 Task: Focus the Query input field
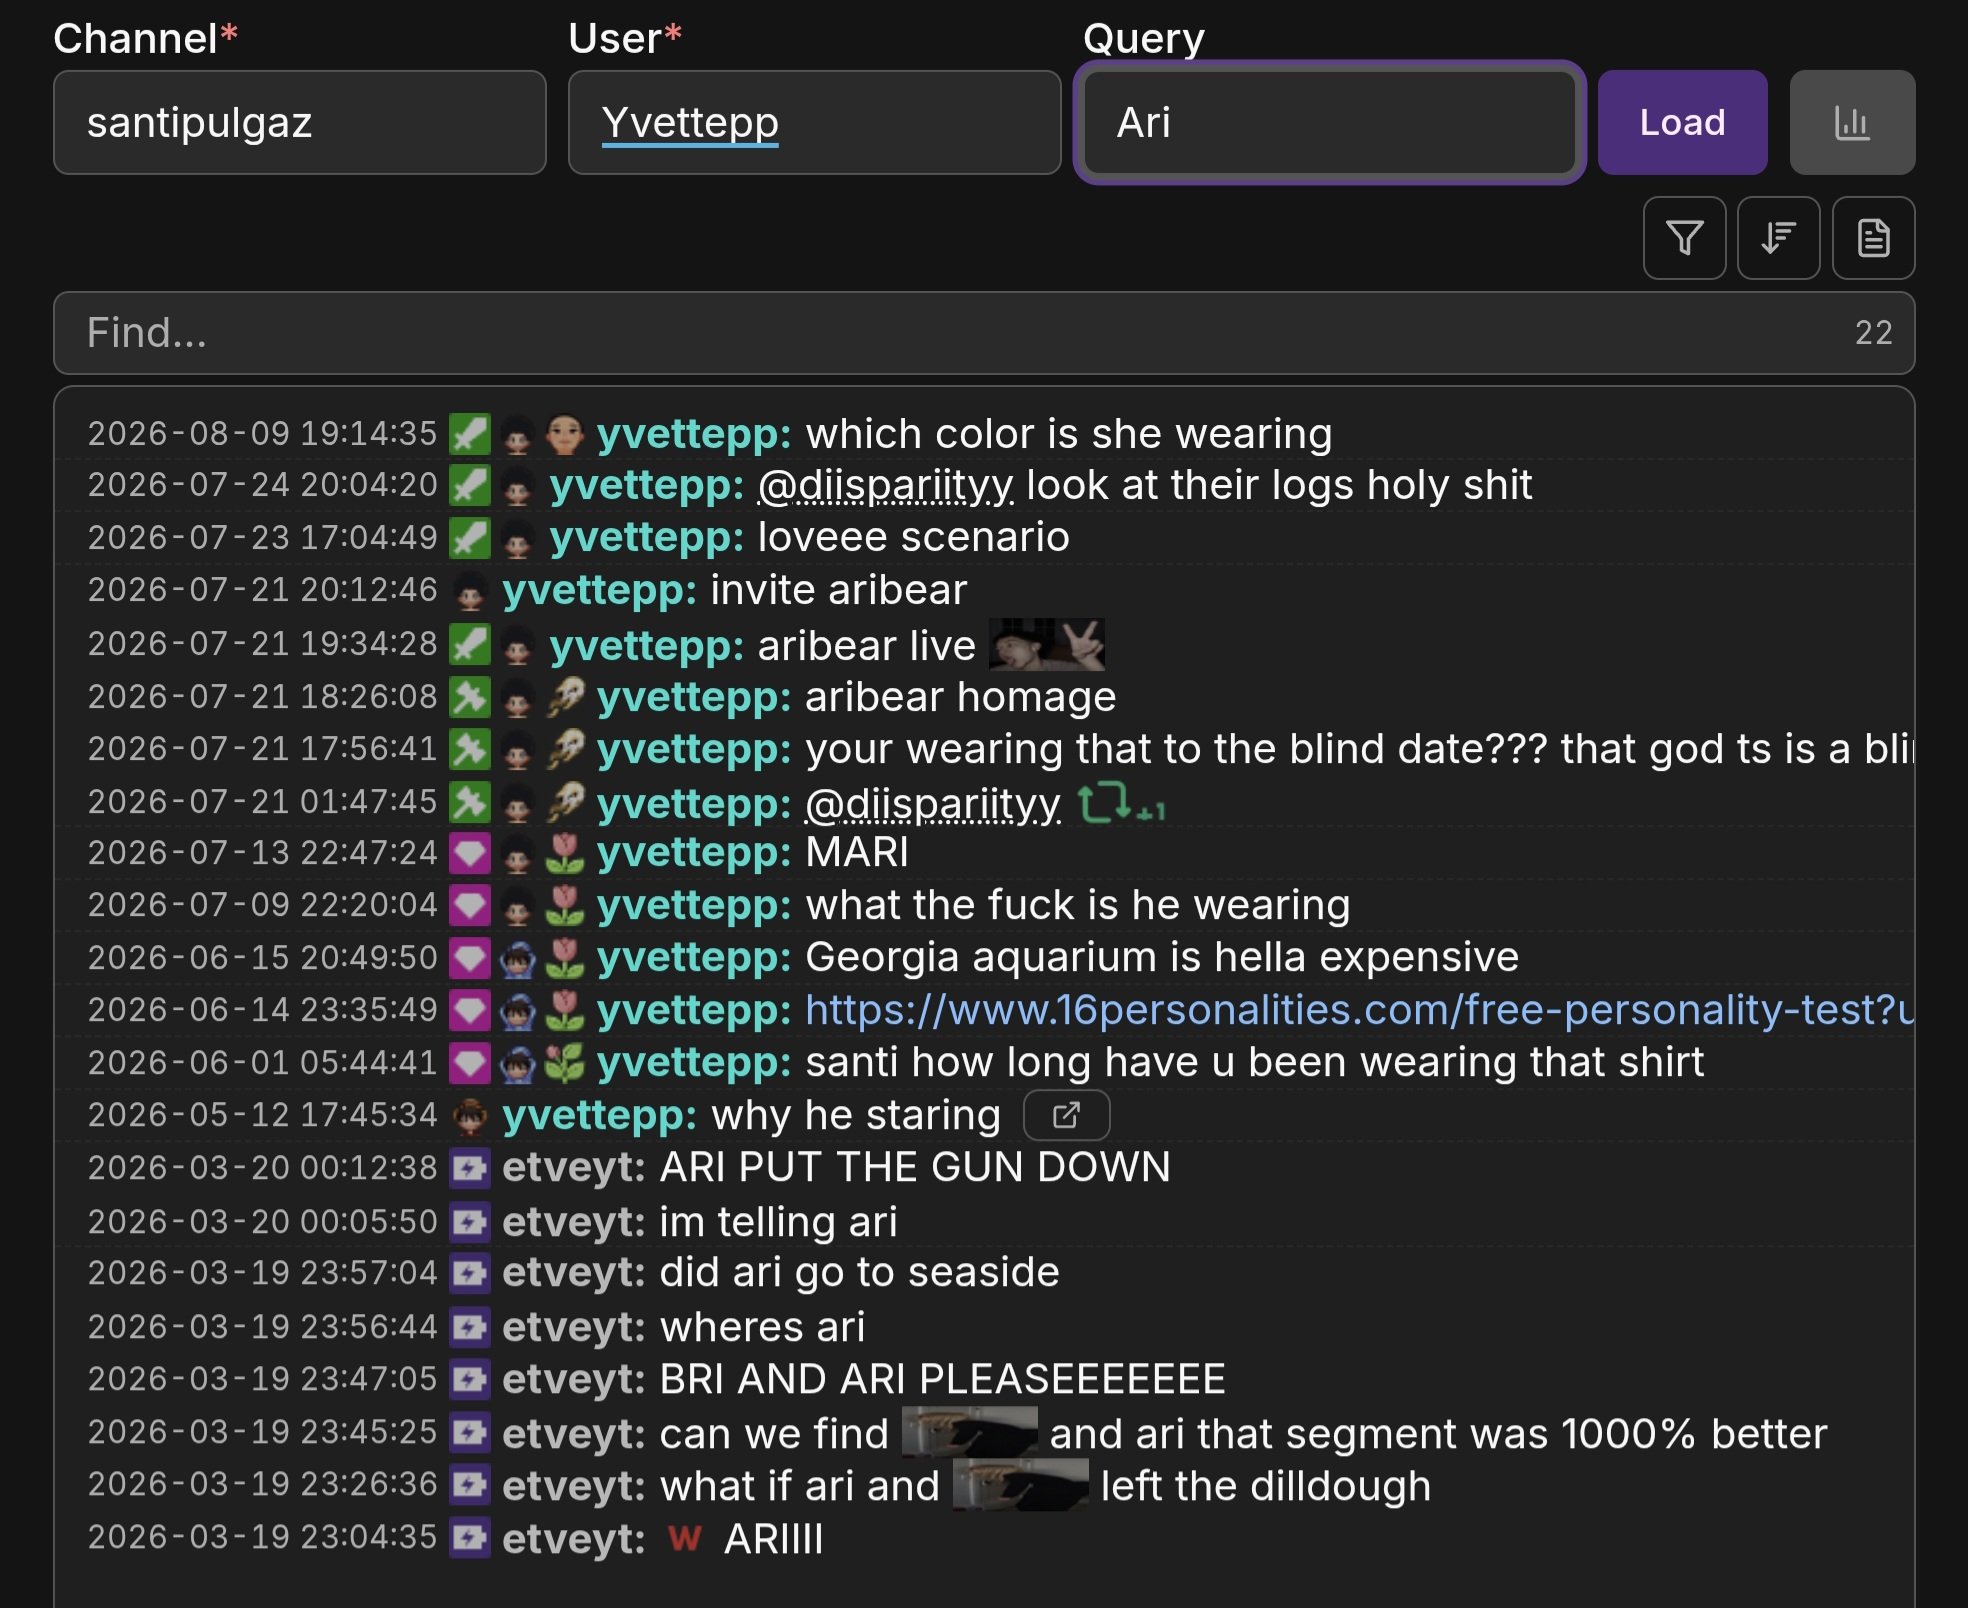click(1330, 122)
